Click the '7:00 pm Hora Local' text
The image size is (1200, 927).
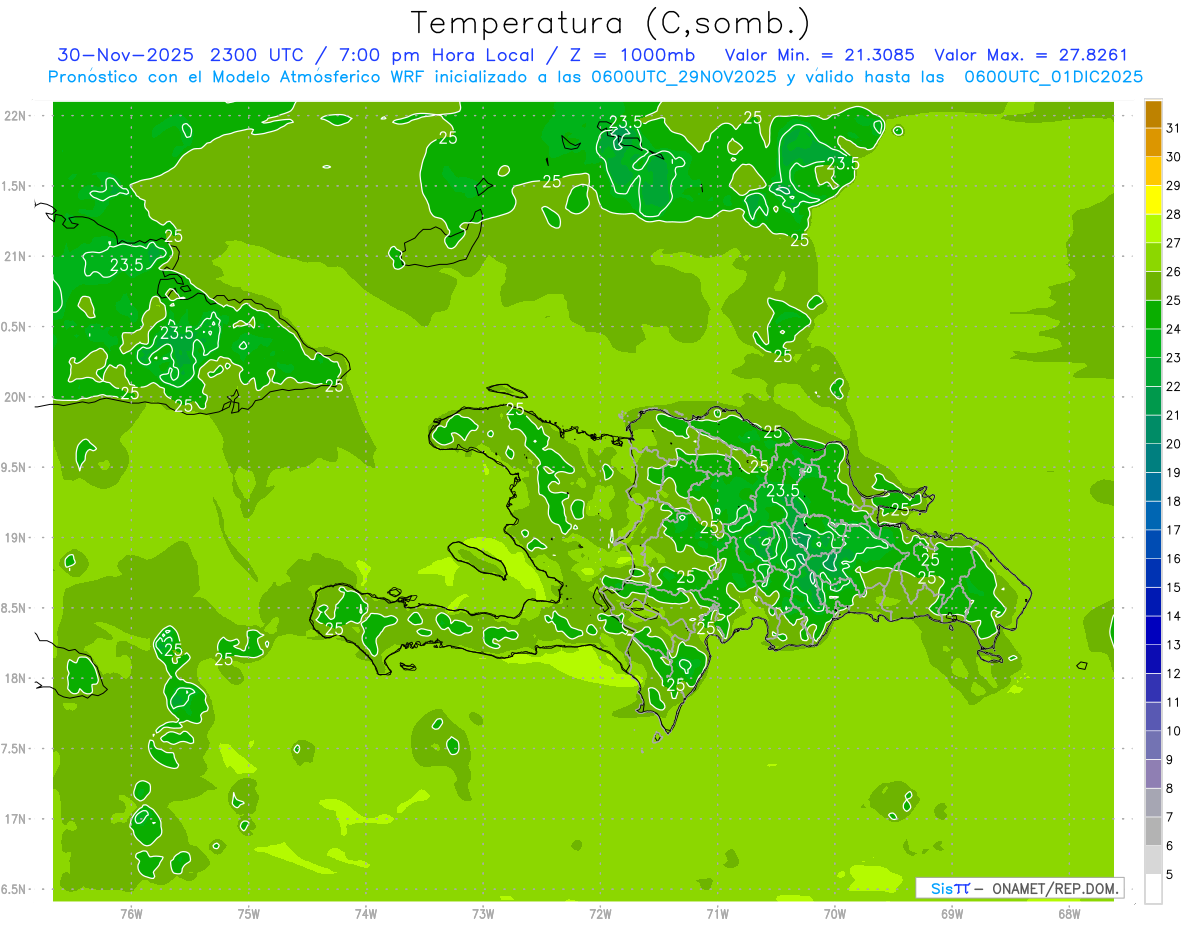tap(439, 55)
